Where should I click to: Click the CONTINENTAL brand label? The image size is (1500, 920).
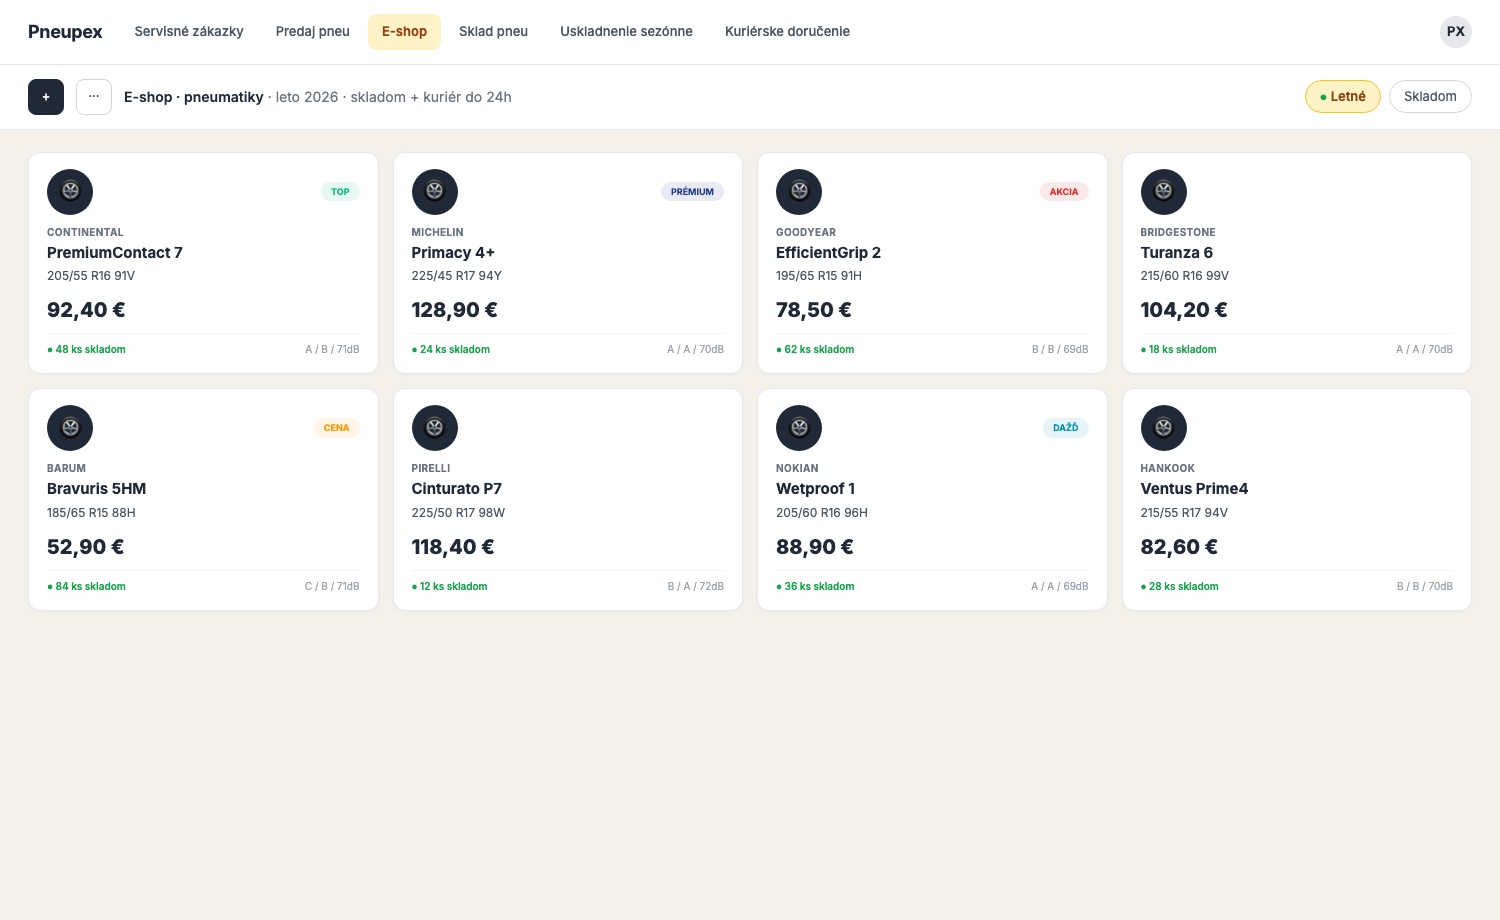[85, 232]
